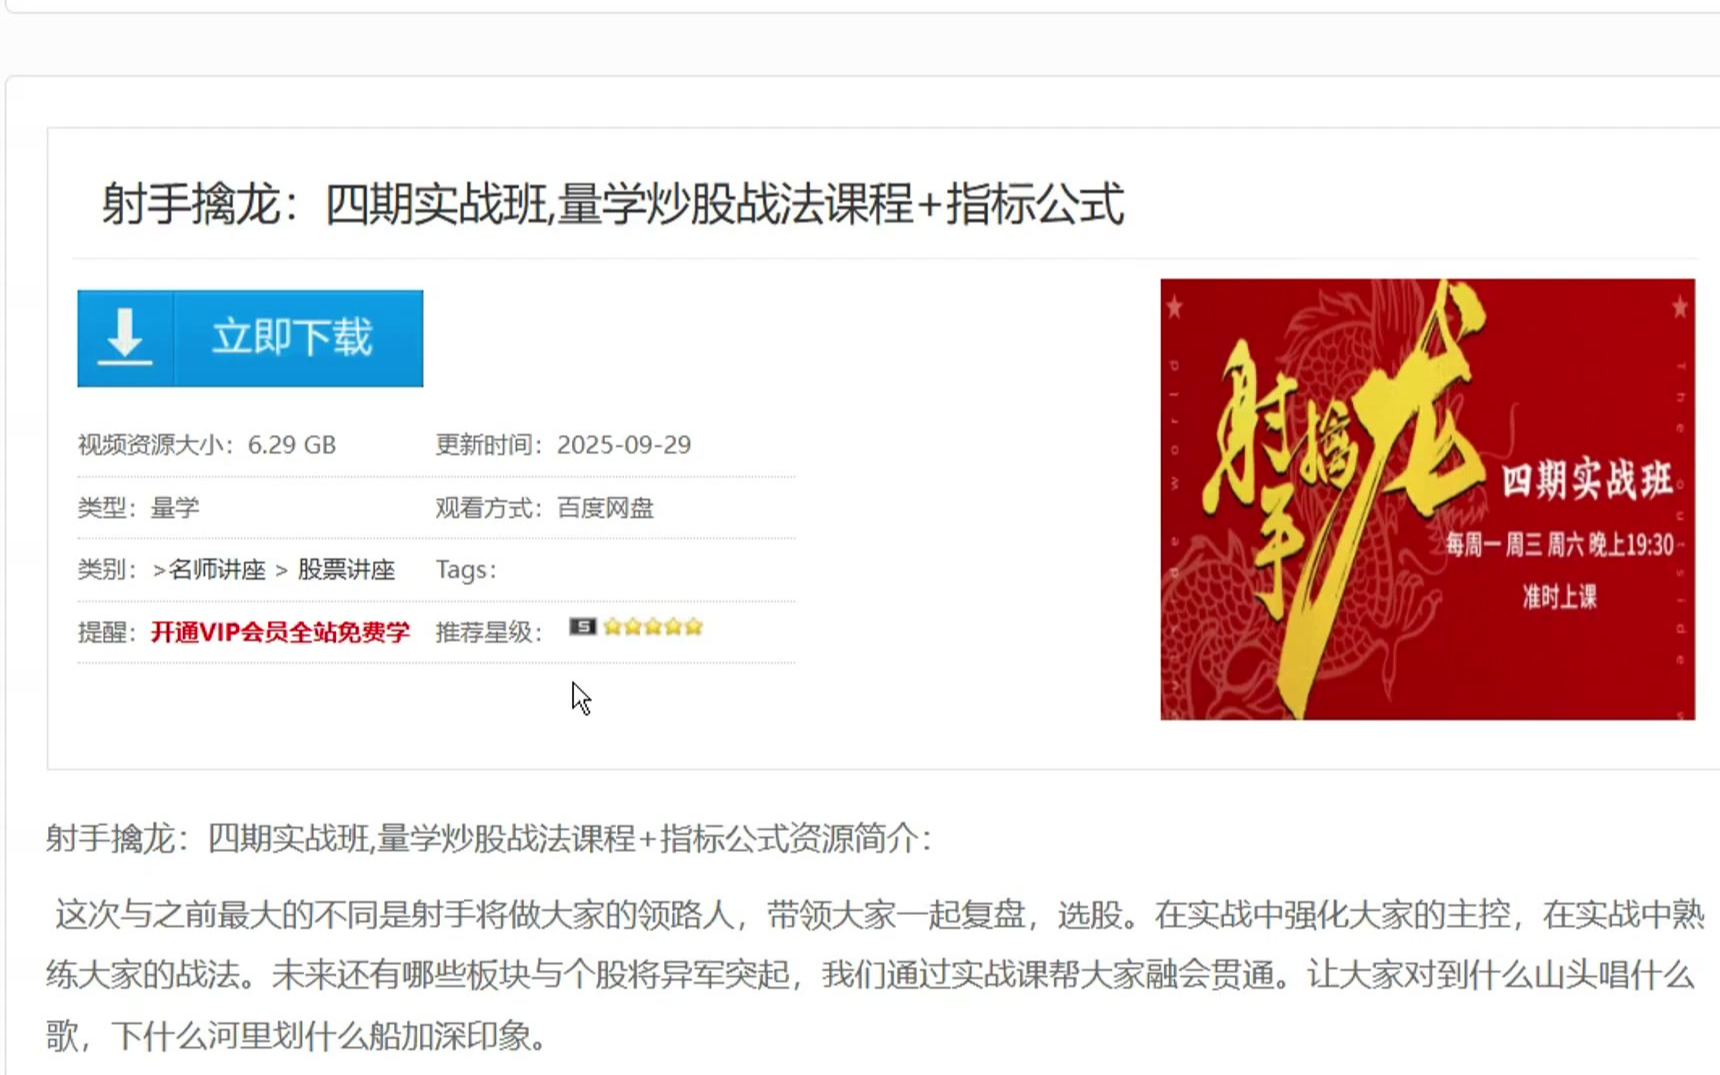Image resolution: width=1720 pixels, height=1075 pixels.
Task: Click the Tags: label
Action: pyautogui.click(x=466, y=570)
